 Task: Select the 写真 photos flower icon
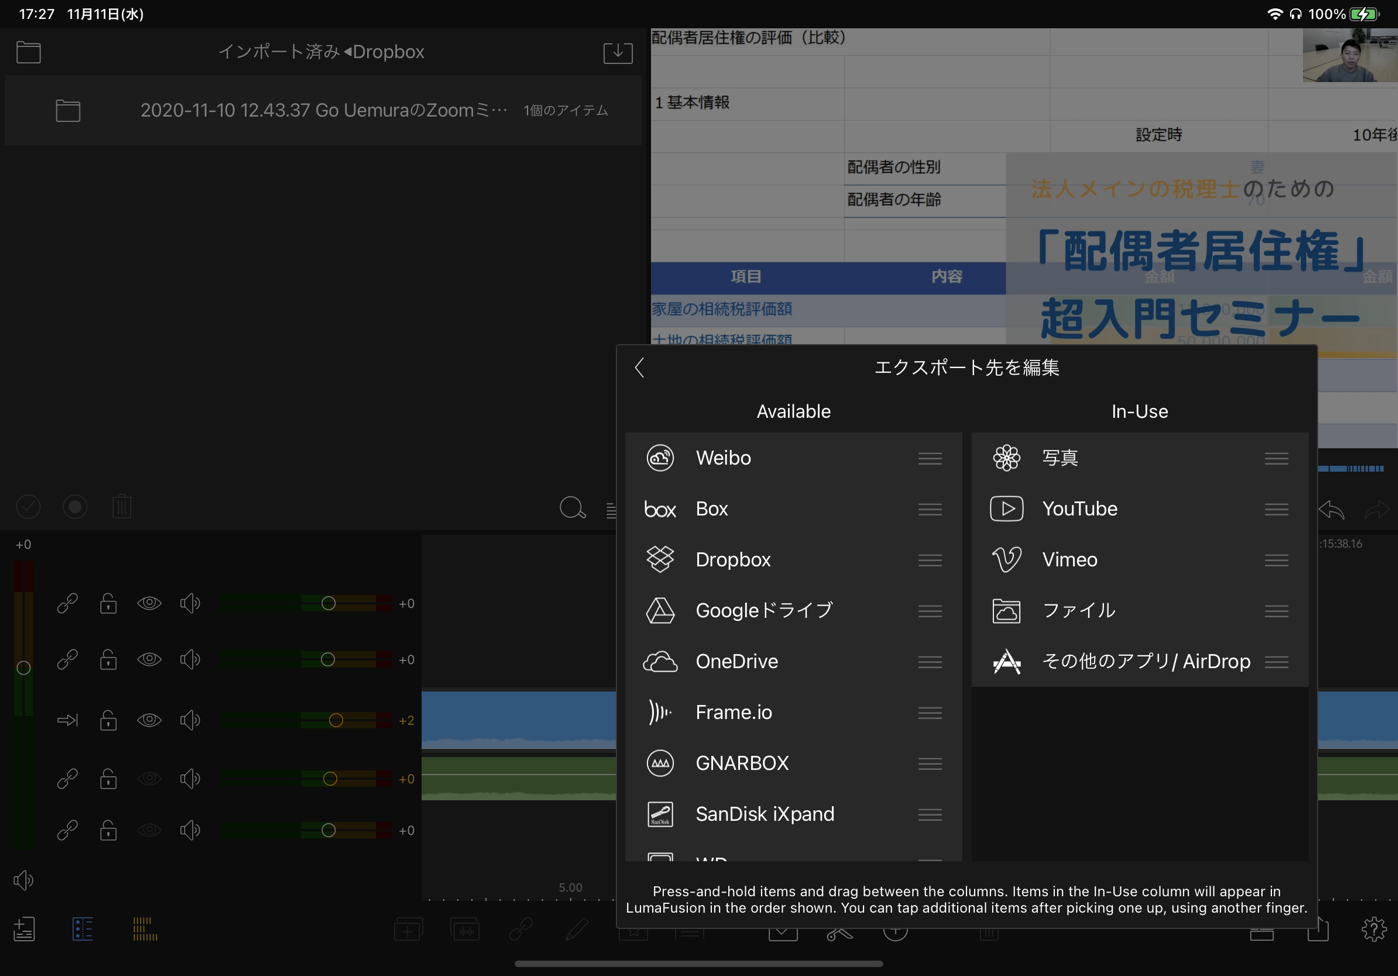coord(1006,458)
